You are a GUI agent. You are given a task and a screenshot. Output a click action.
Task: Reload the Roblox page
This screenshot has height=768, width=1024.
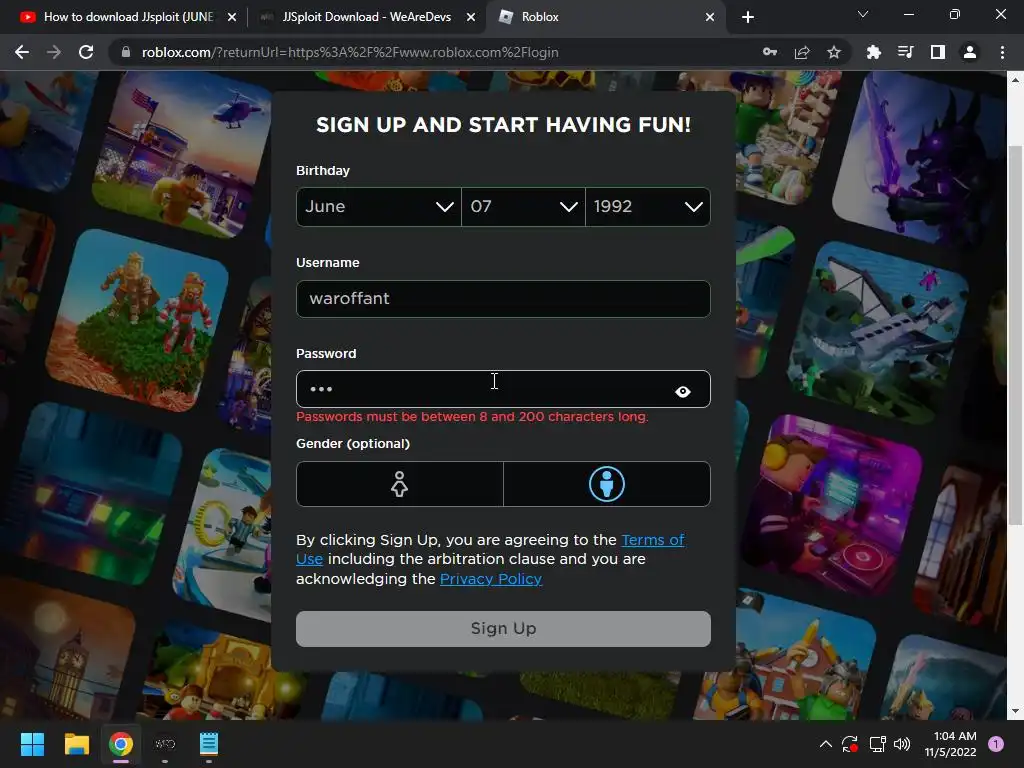tap(86, 52)
